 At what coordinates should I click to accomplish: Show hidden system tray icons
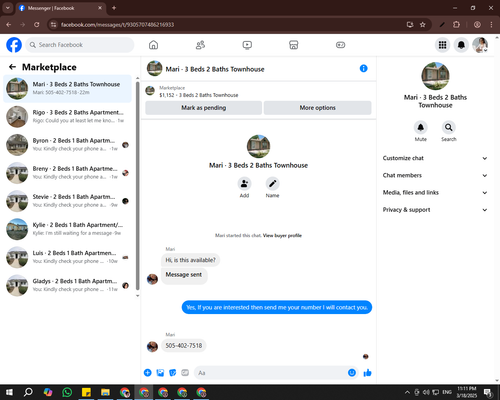click(407, 392)
